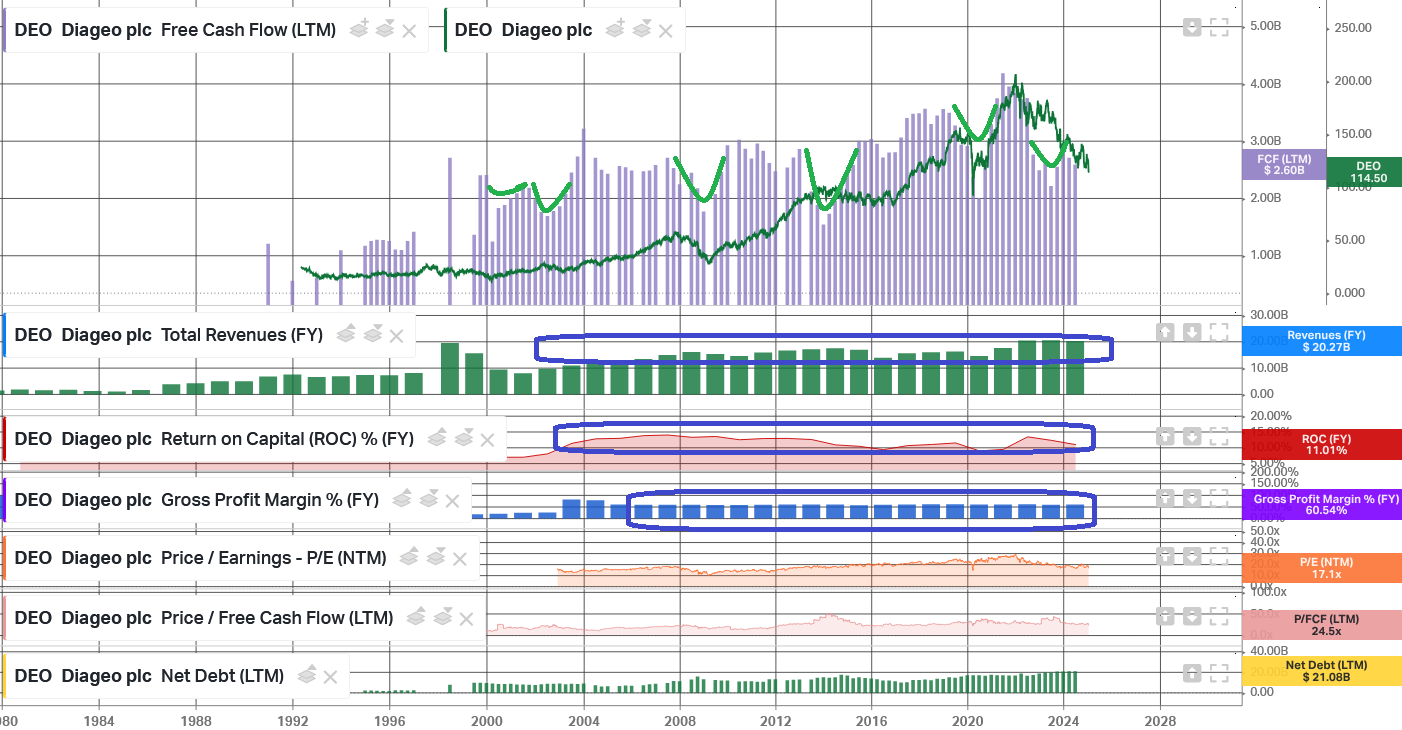Select the Net Debt (LTM) legend label

(149, 676)
